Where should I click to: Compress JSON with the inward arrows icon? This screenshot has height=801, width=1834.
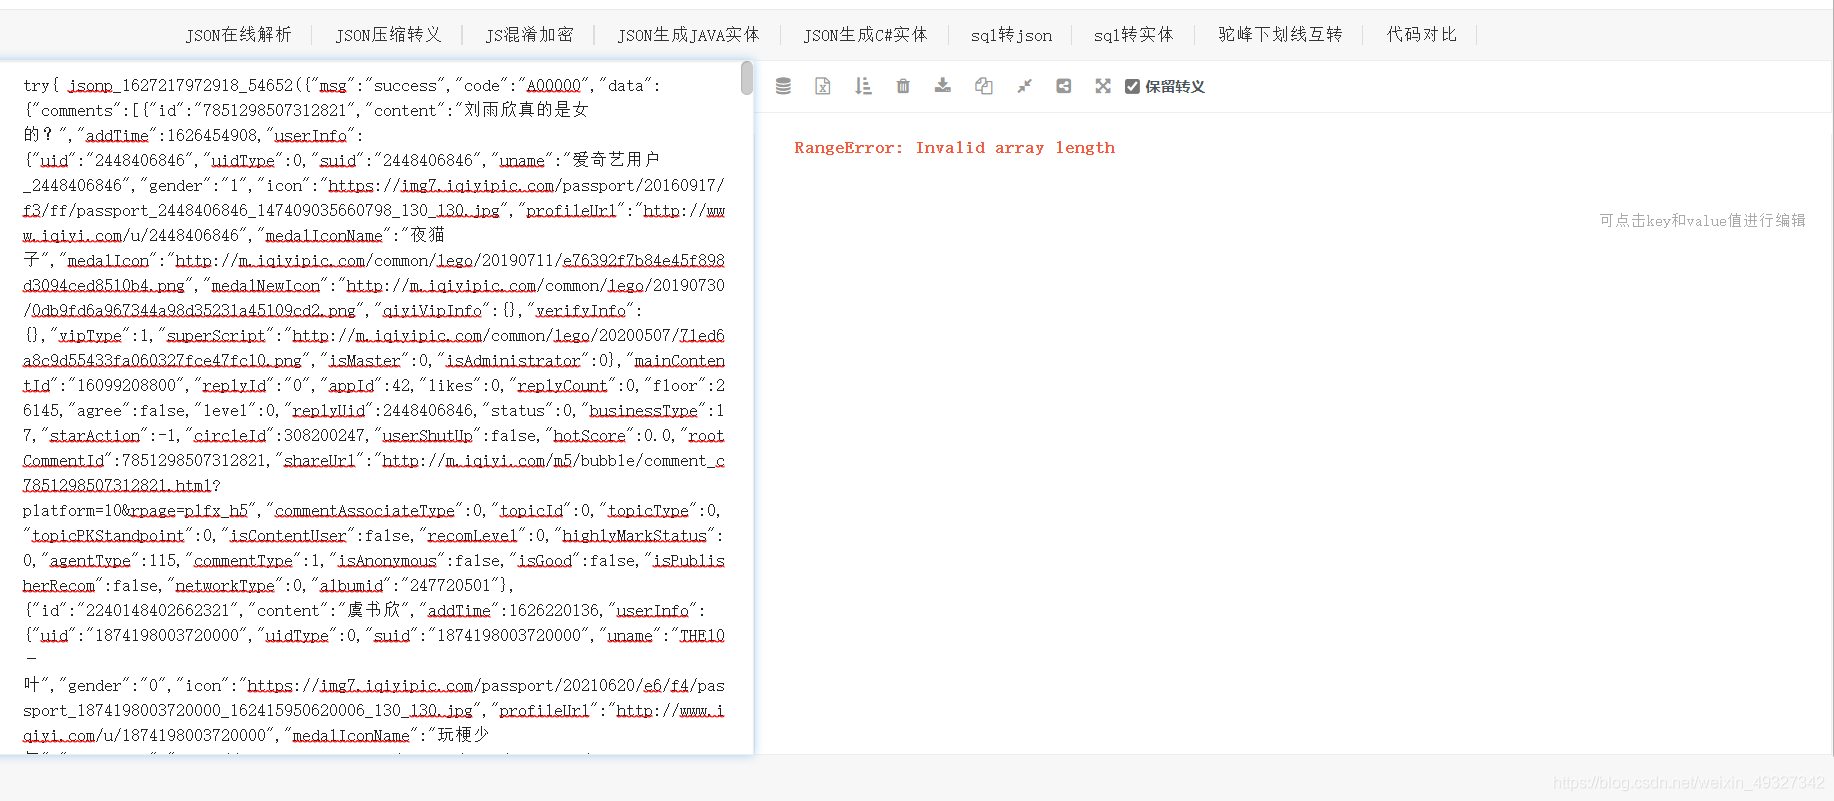(1024, 86)
